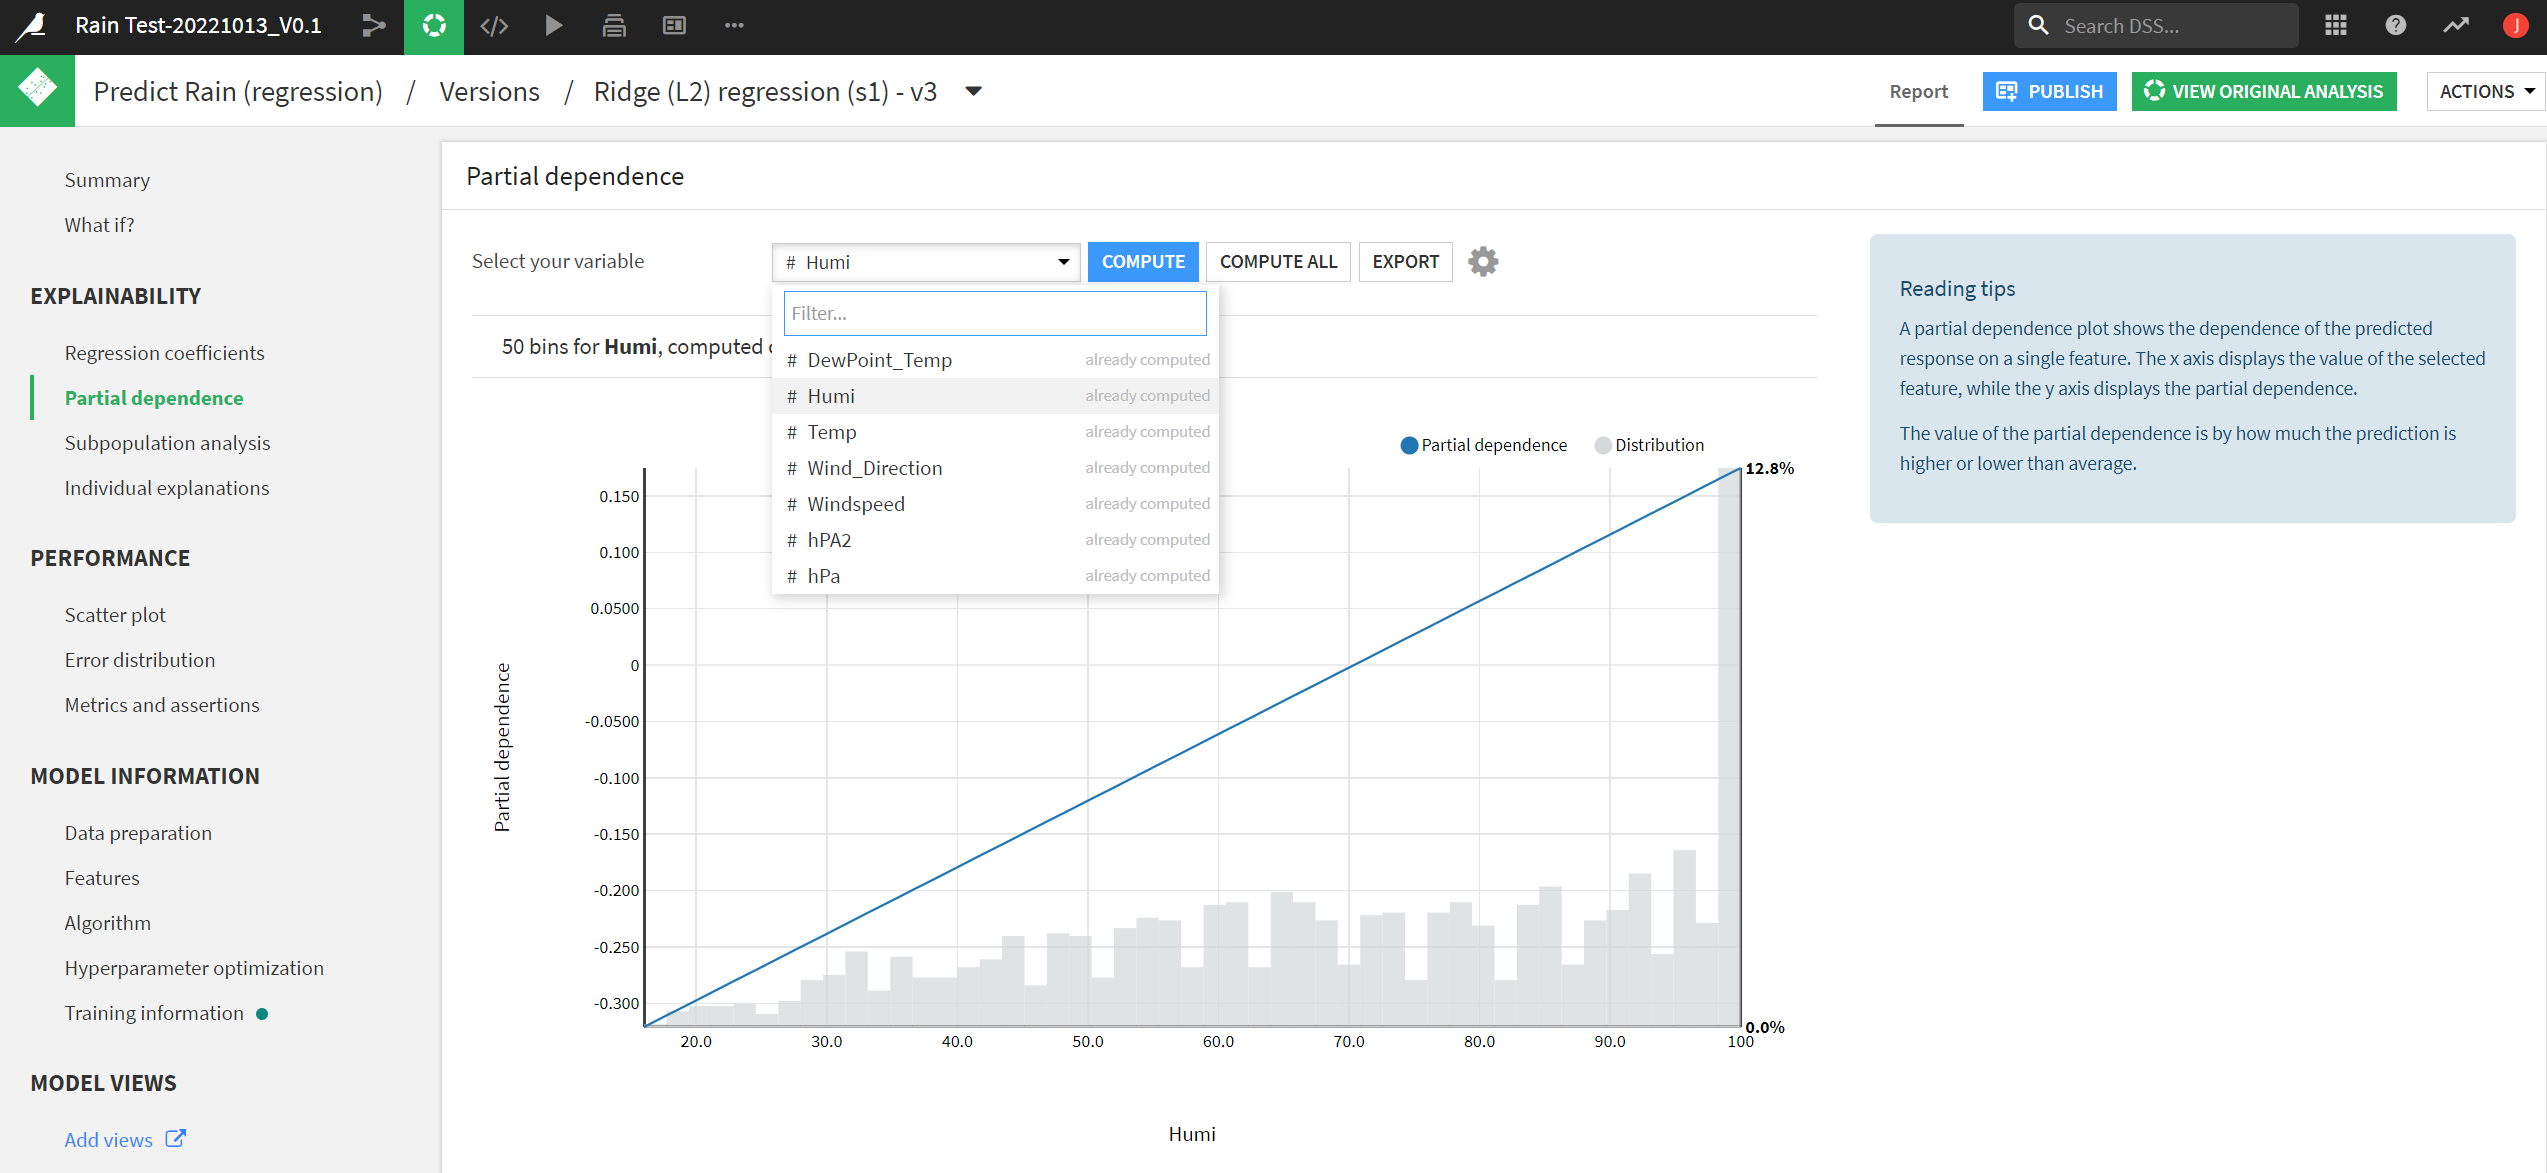Open the Dashboards panel icon

point(673,26)
